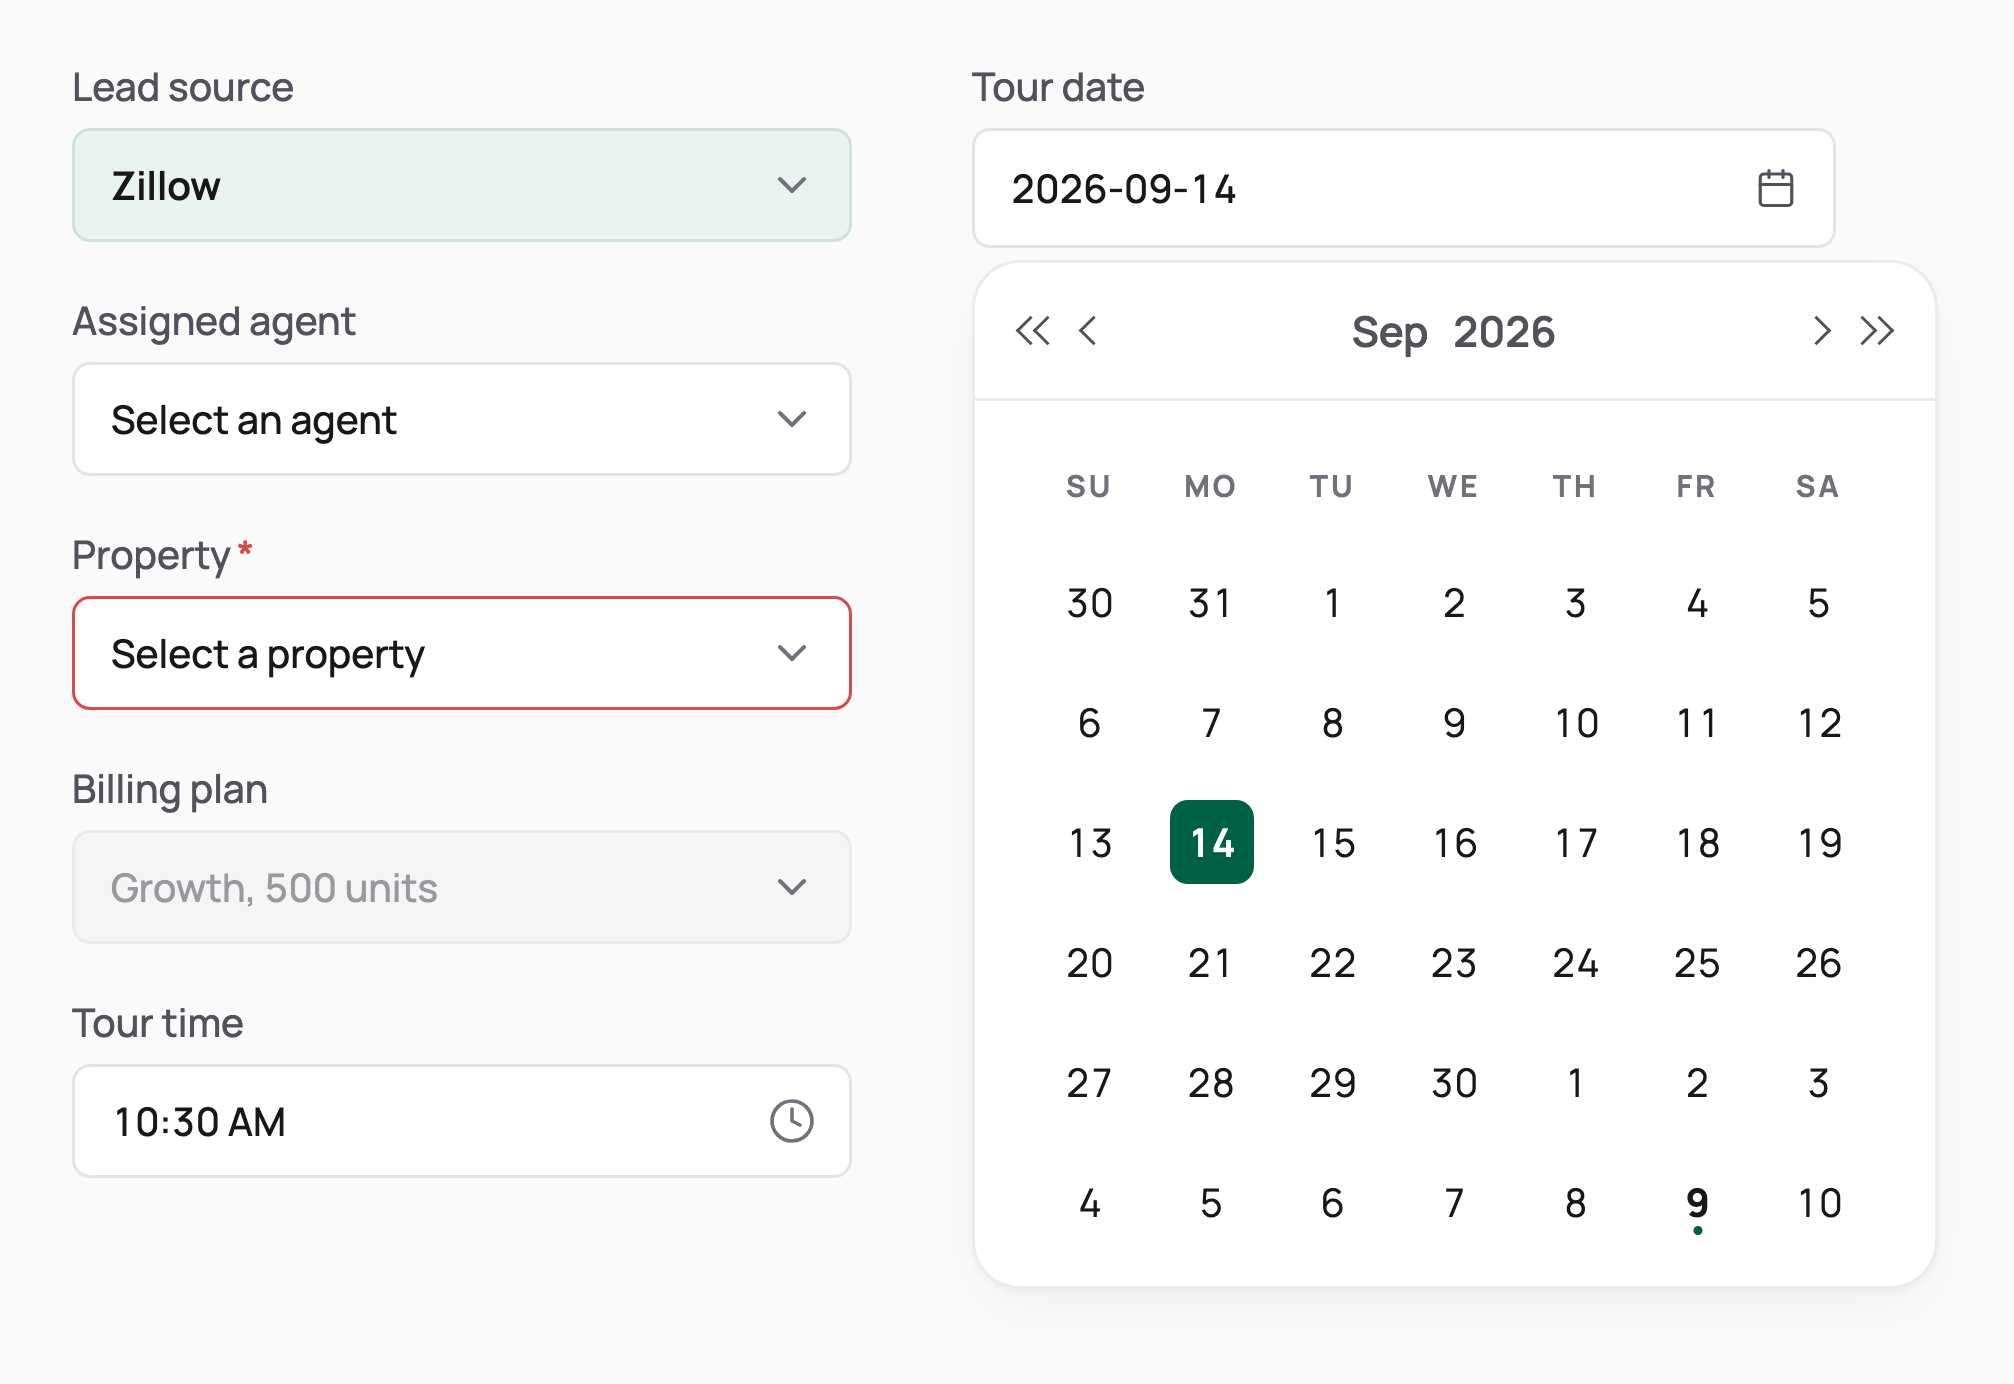2014x1384 pixels.
Task: Pick date 24 in the calendar
Action: coord(1576,962)
